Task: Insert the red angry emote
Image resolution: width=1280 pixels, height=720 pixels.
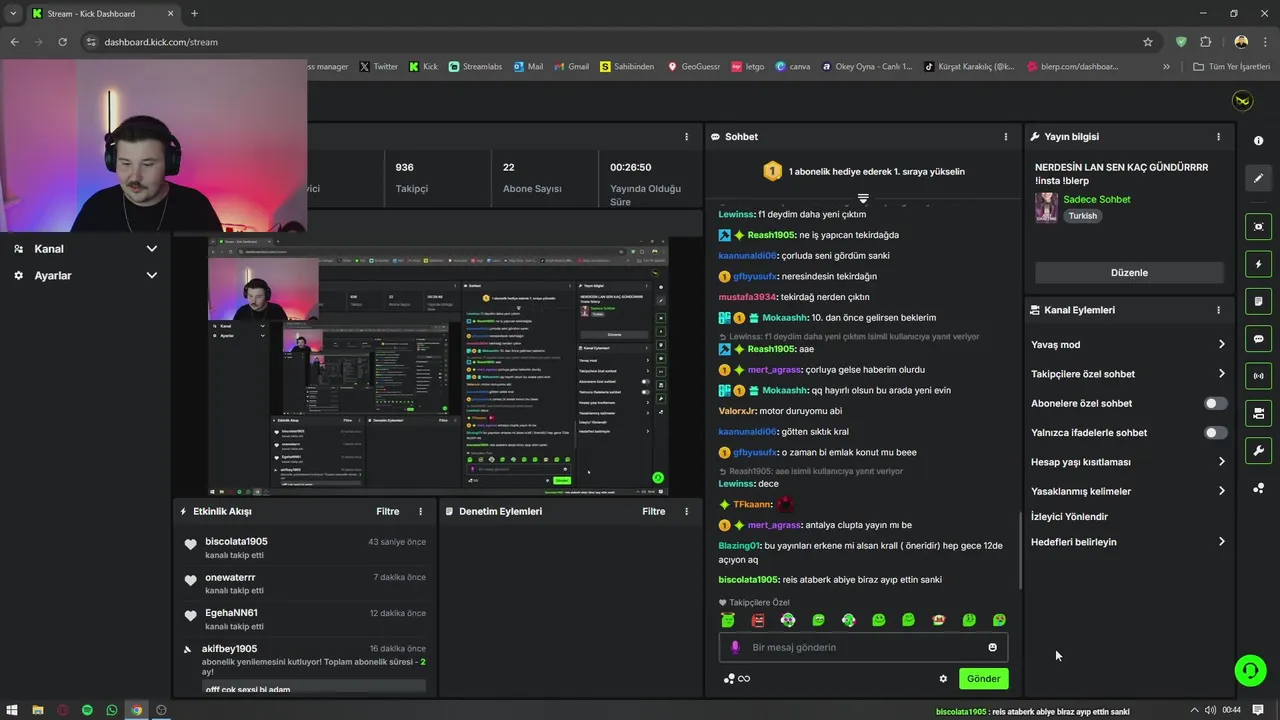Action: coord(758,620)
